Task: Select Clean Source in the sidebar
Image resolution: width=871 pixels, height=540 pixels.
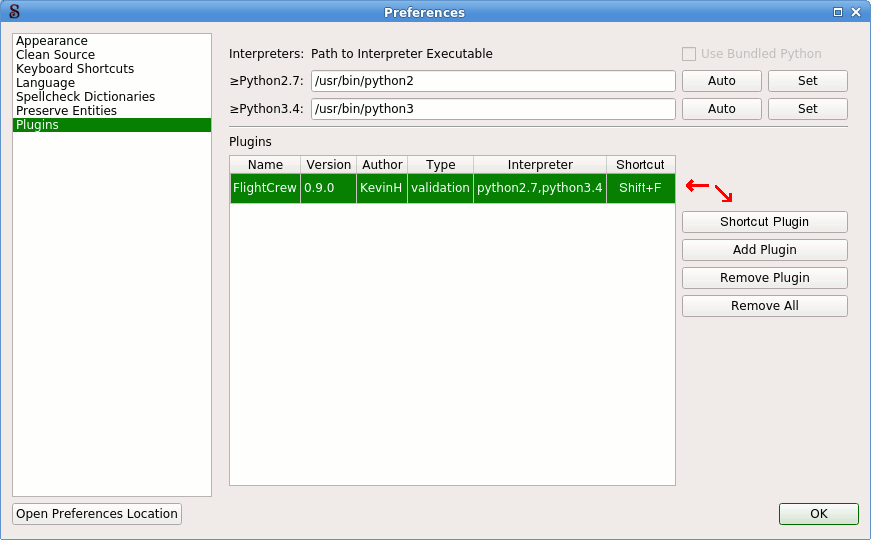Action: click(112, 54)
